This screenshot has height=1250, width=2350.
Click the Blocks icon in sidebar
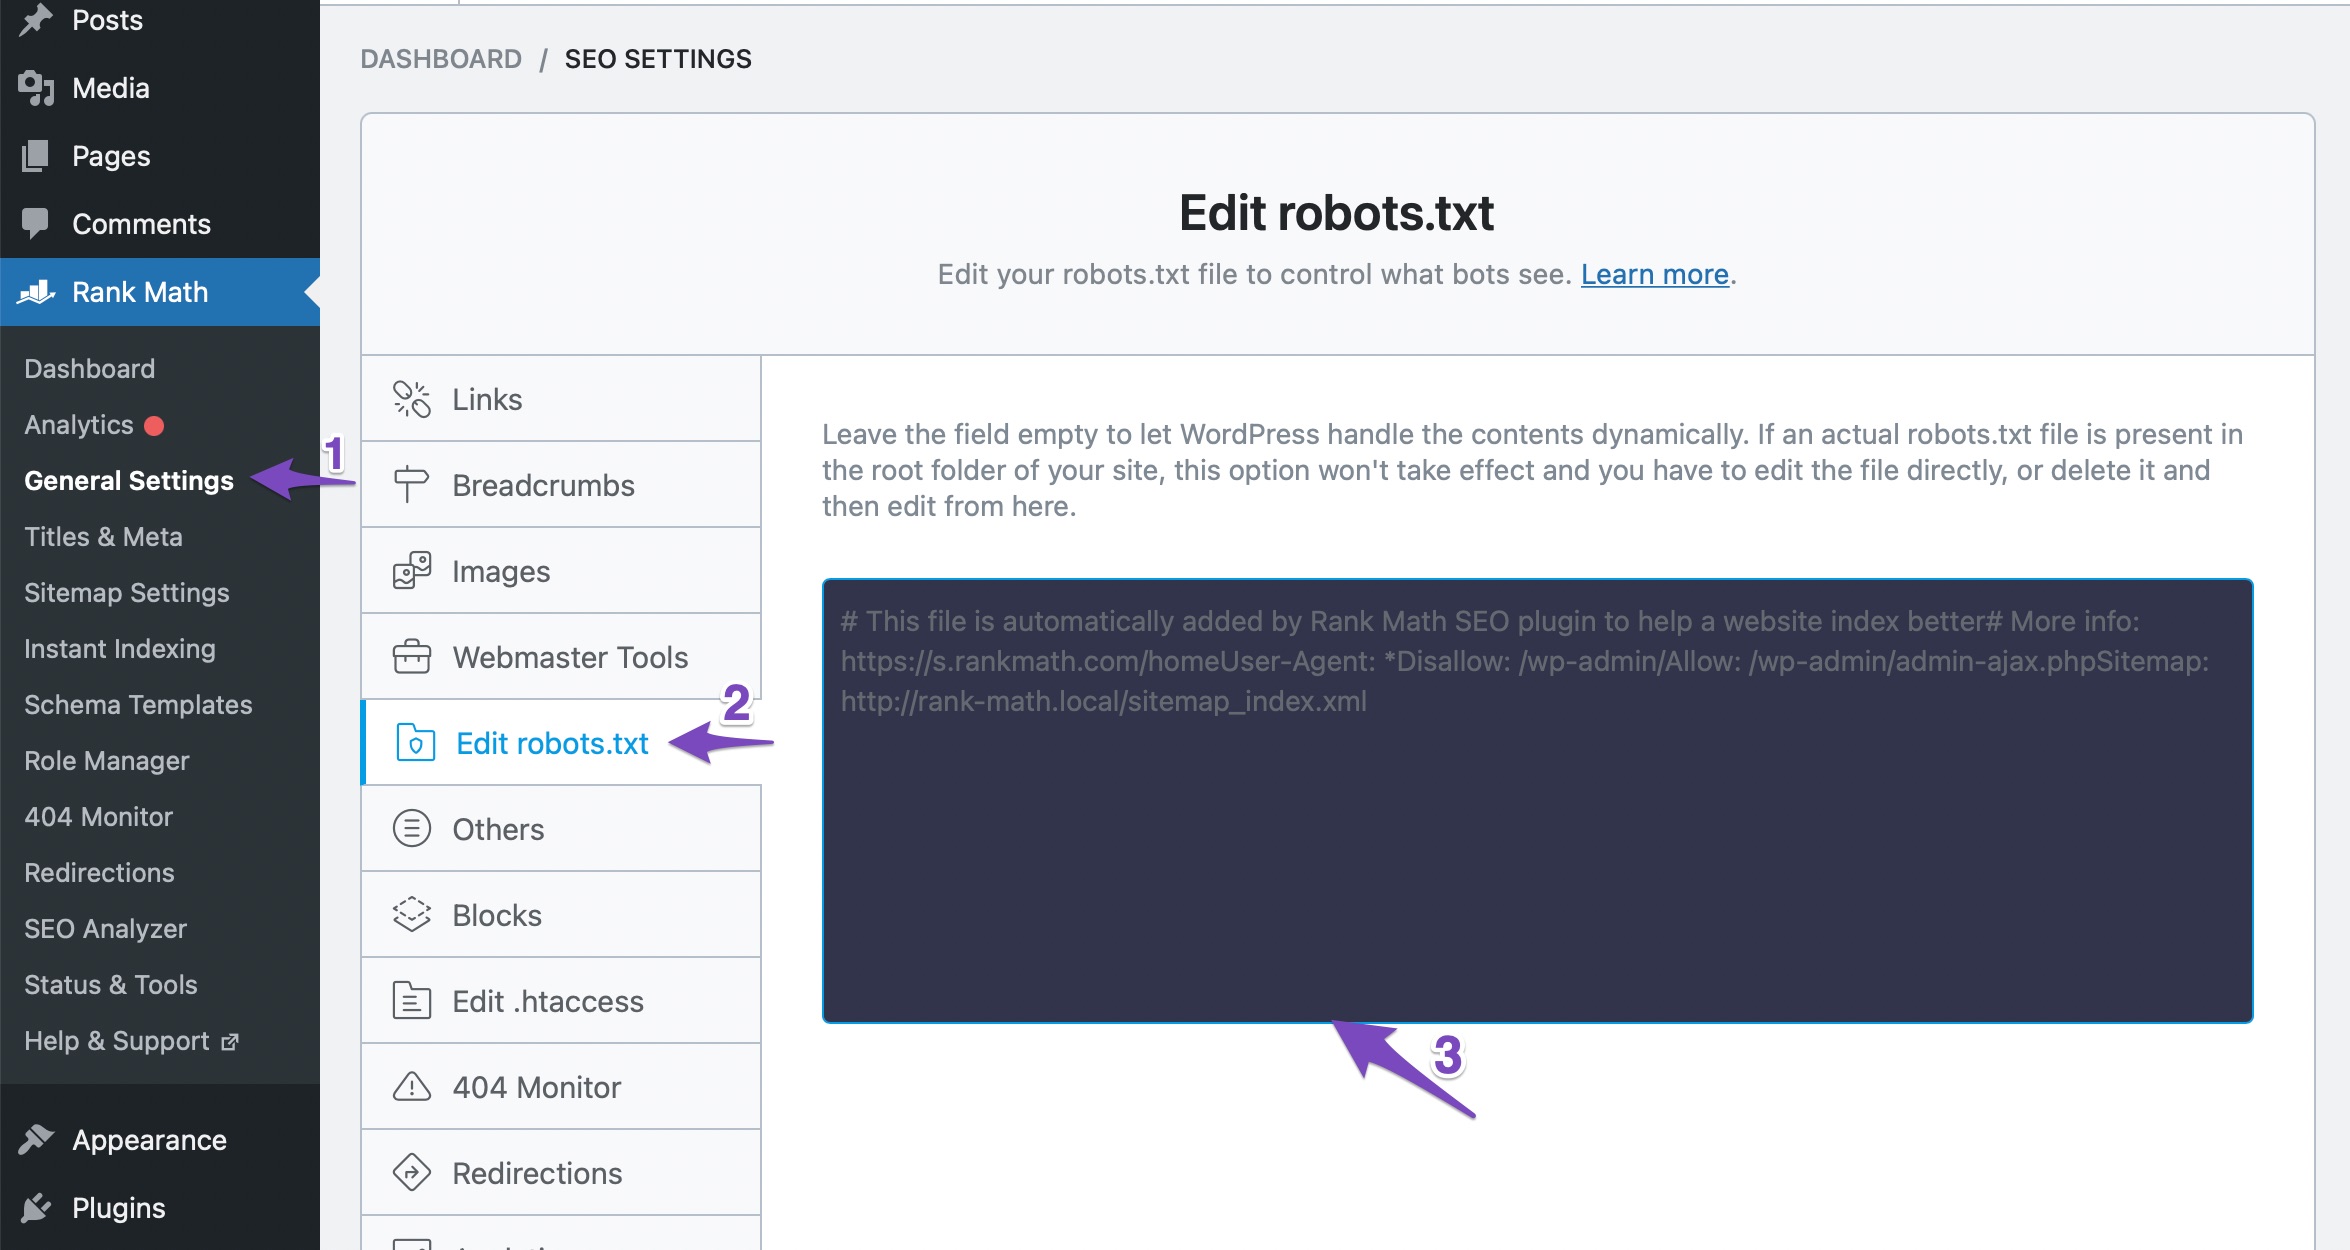410,913
